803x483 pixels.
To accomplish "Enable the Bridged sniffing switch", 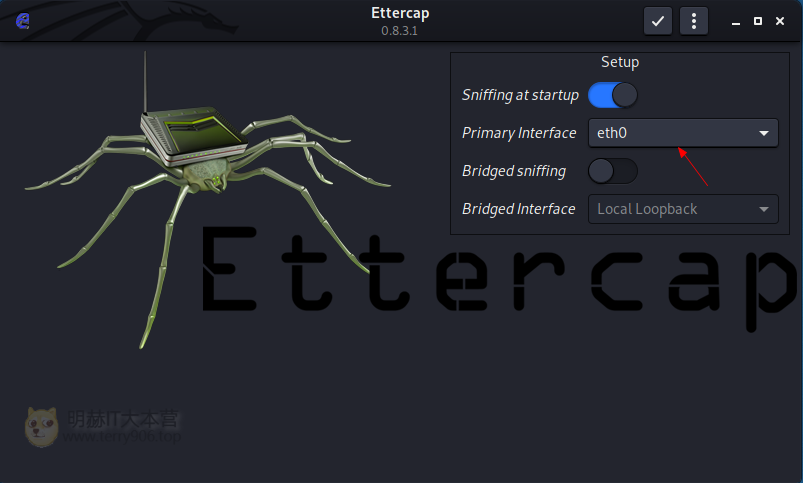I will pyautogui.click(x=612, y=171).
